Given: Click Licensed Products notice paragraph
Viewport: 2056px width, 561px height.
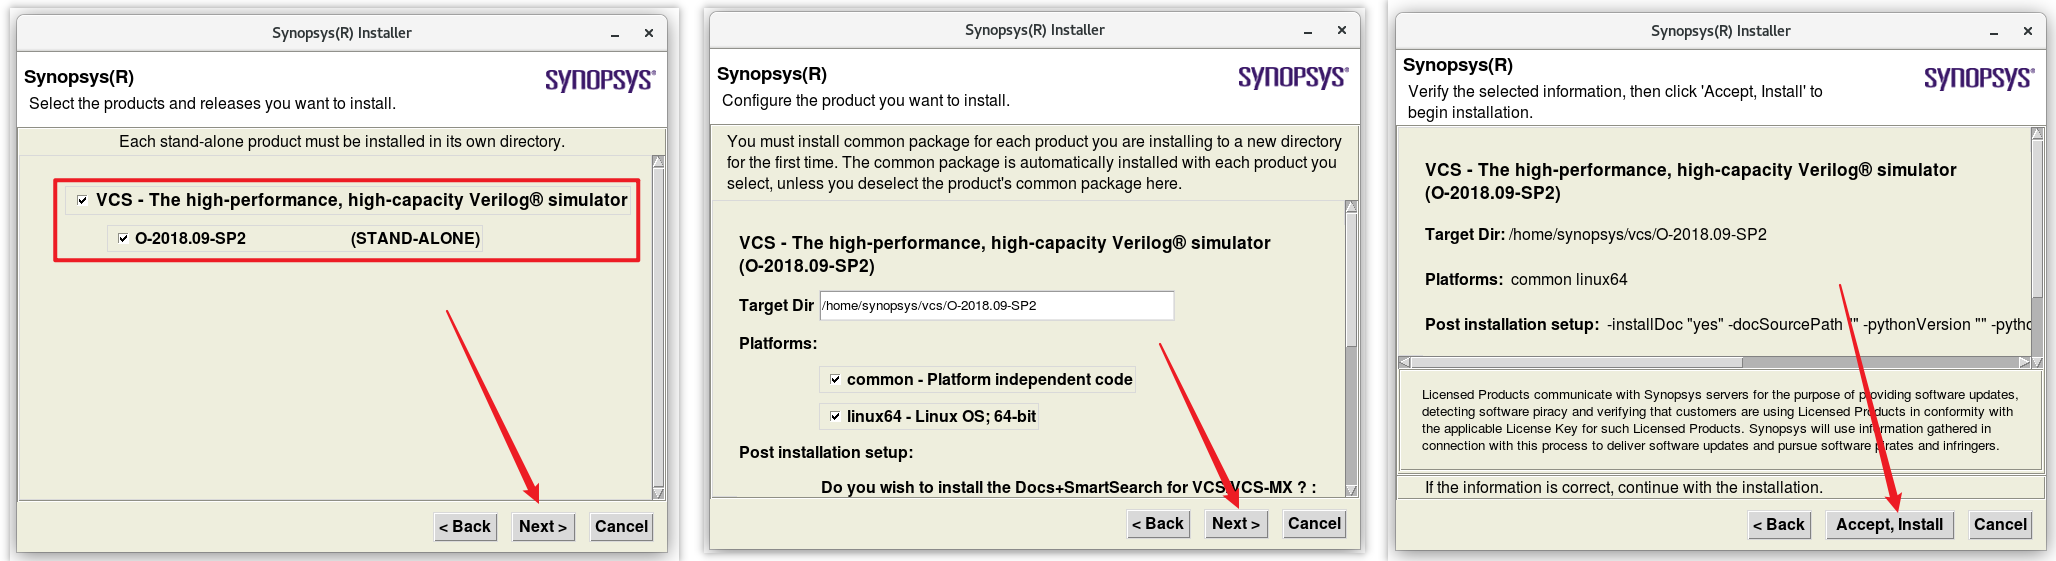Looking at the screenshot, I should coord(1720,420).
